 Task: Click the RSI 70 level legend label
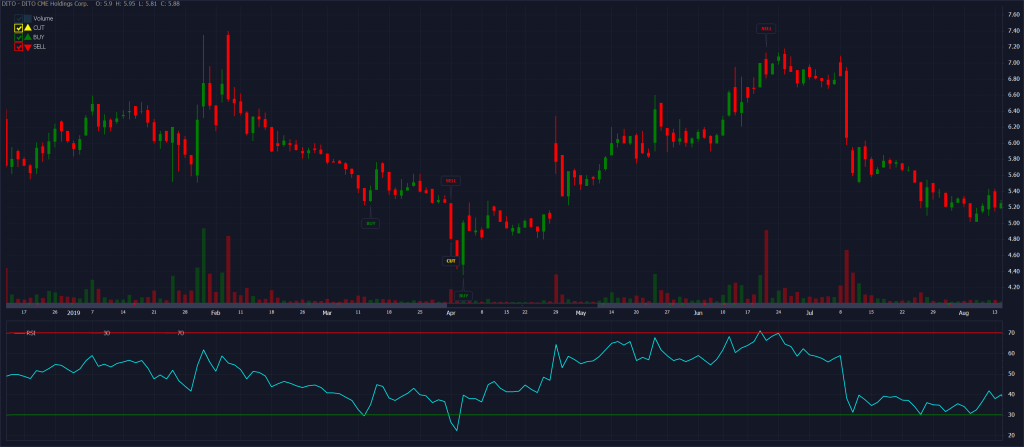(181, 332)
